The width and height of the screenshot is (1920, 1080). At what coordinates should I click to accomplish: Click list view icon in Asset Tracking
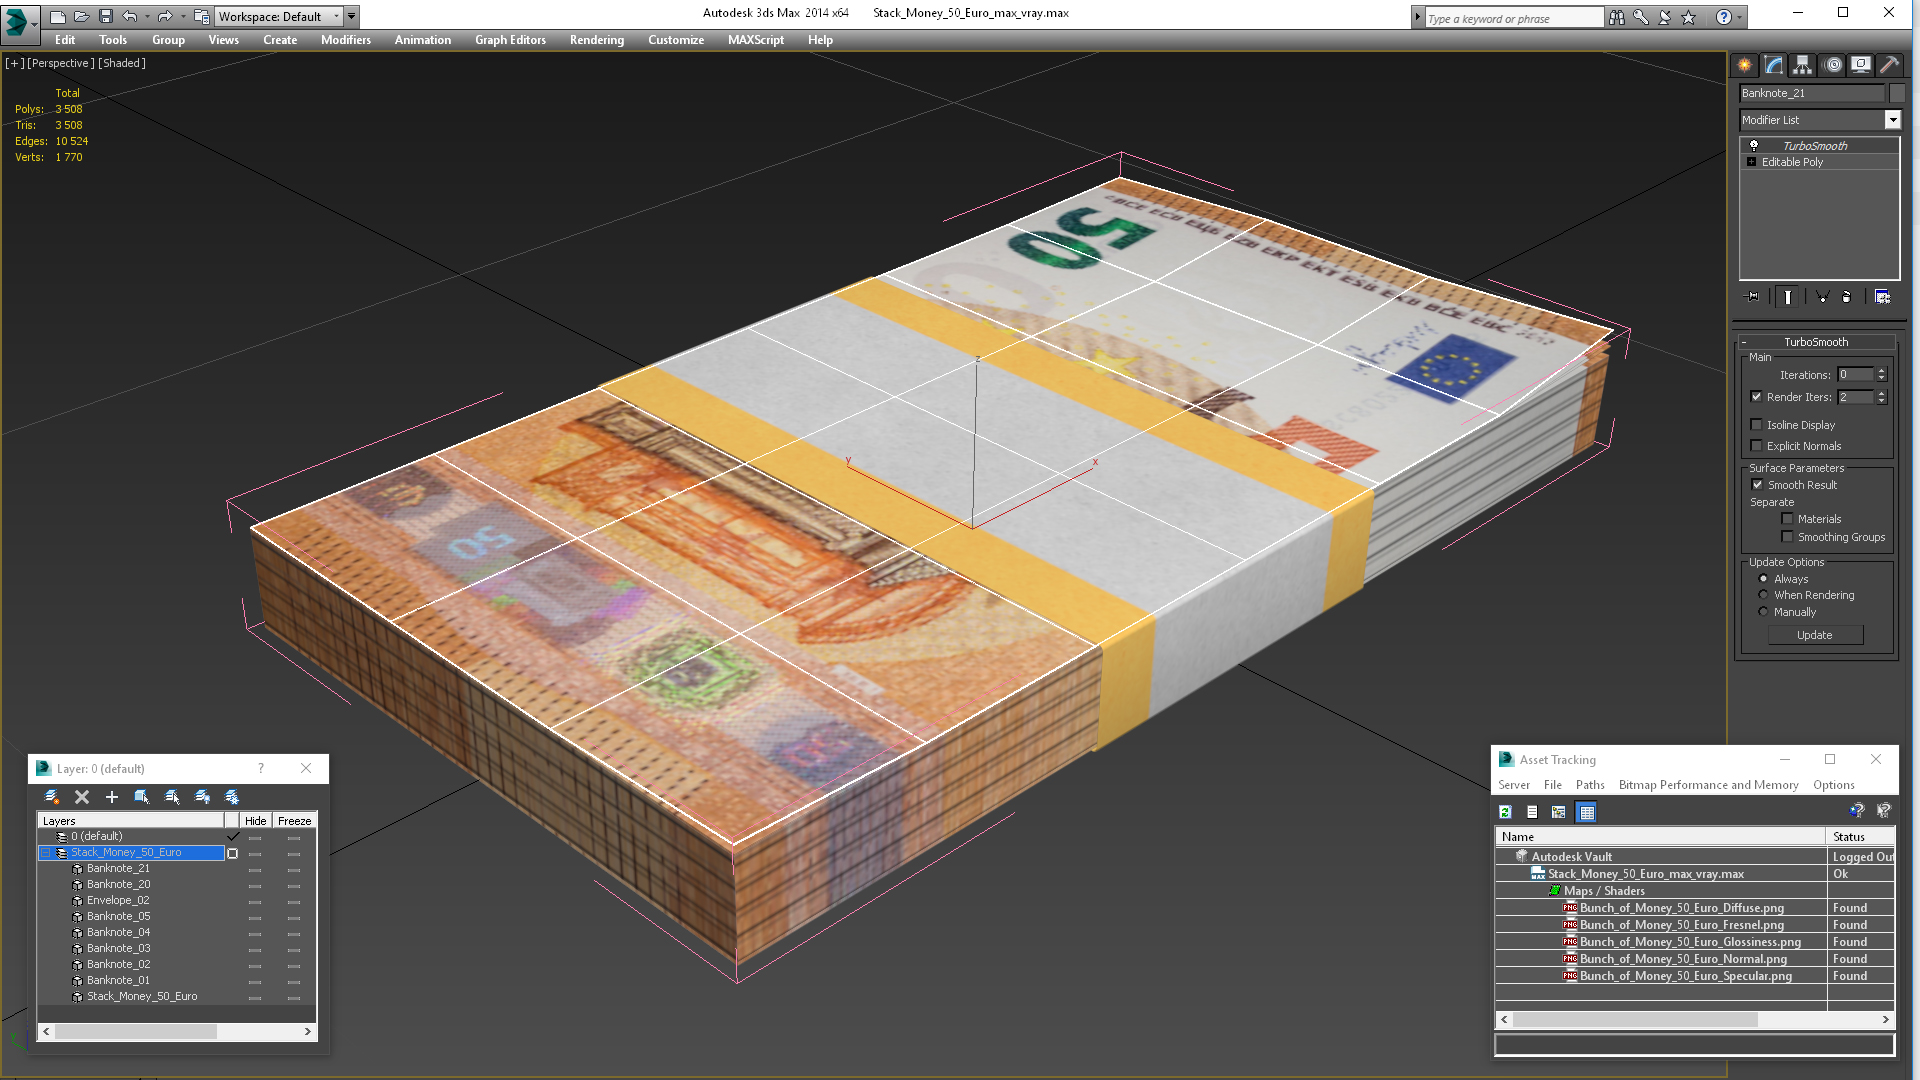pos(1532,812)
